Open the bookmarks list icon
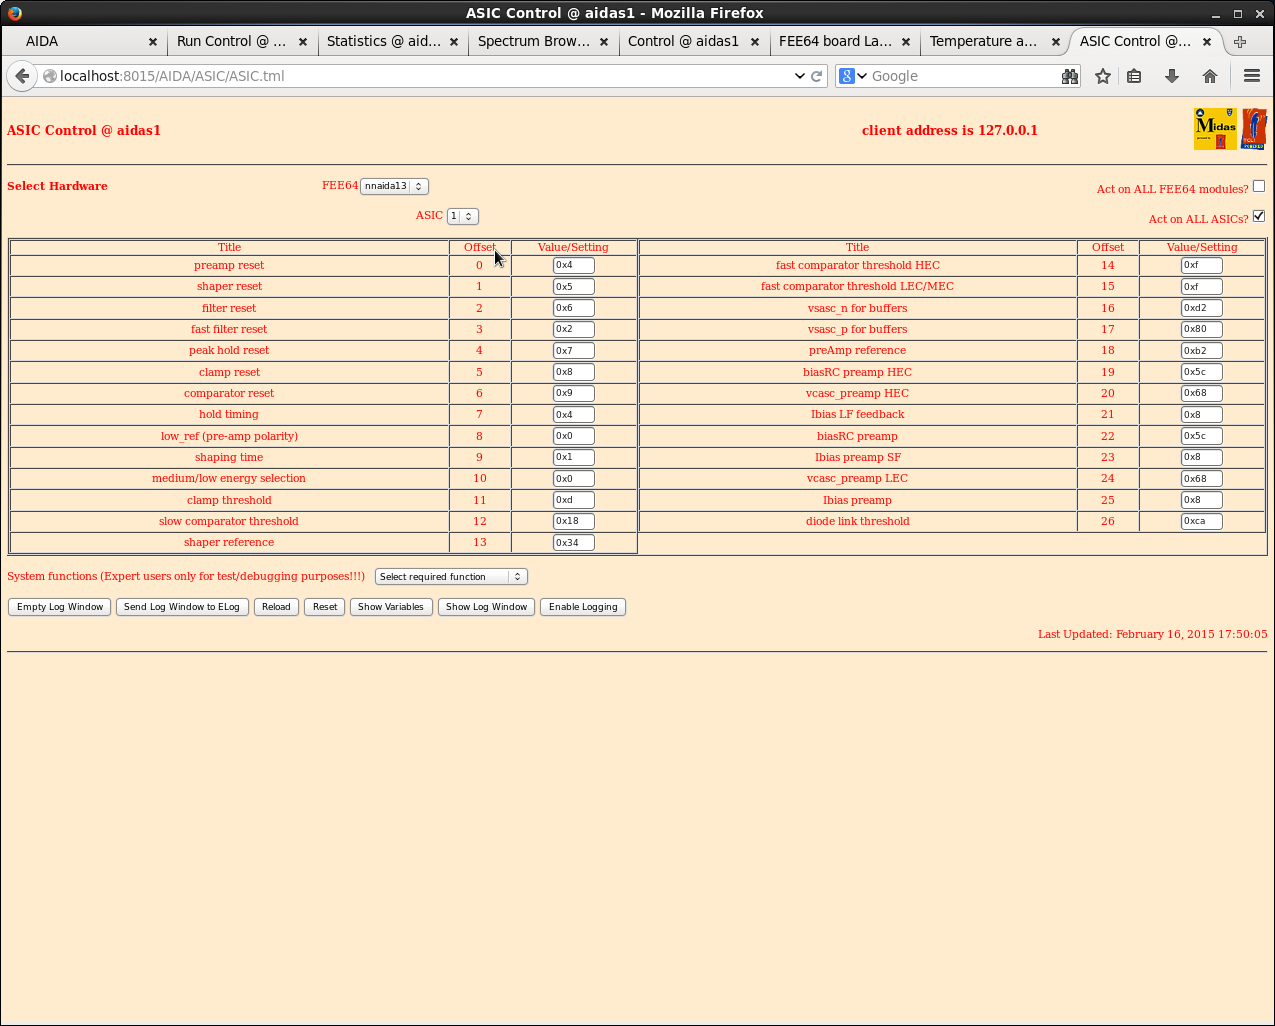Screen dimensions: 1275x1026 coord(1134,76)
